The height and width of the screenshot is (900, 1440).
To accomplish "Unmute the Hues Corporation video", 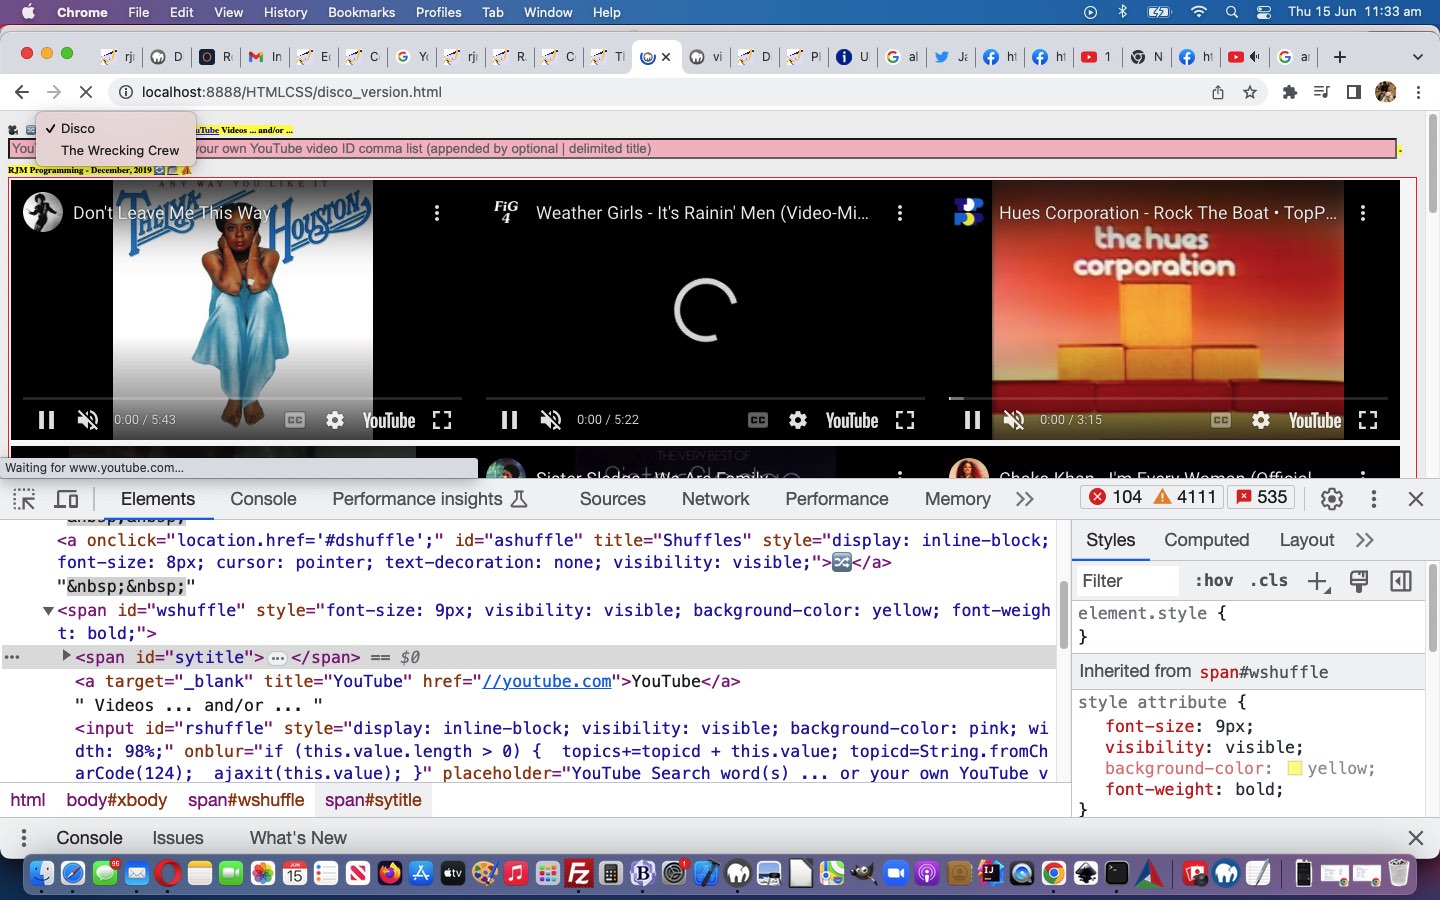I will [x=1014, y=420].
